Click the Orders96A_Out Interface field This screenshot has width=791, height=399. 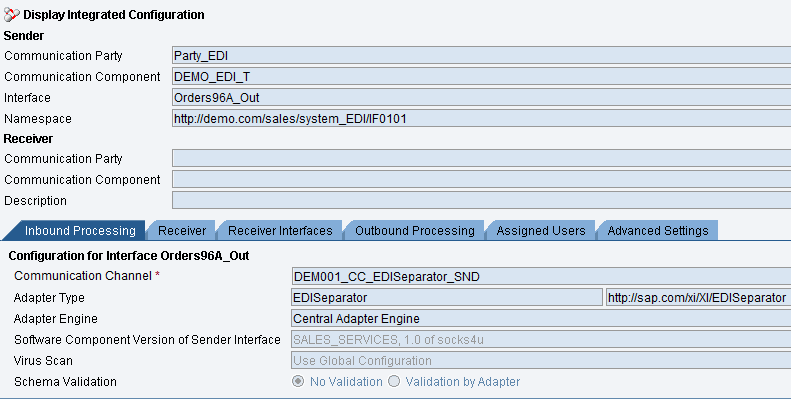[481, 97]
